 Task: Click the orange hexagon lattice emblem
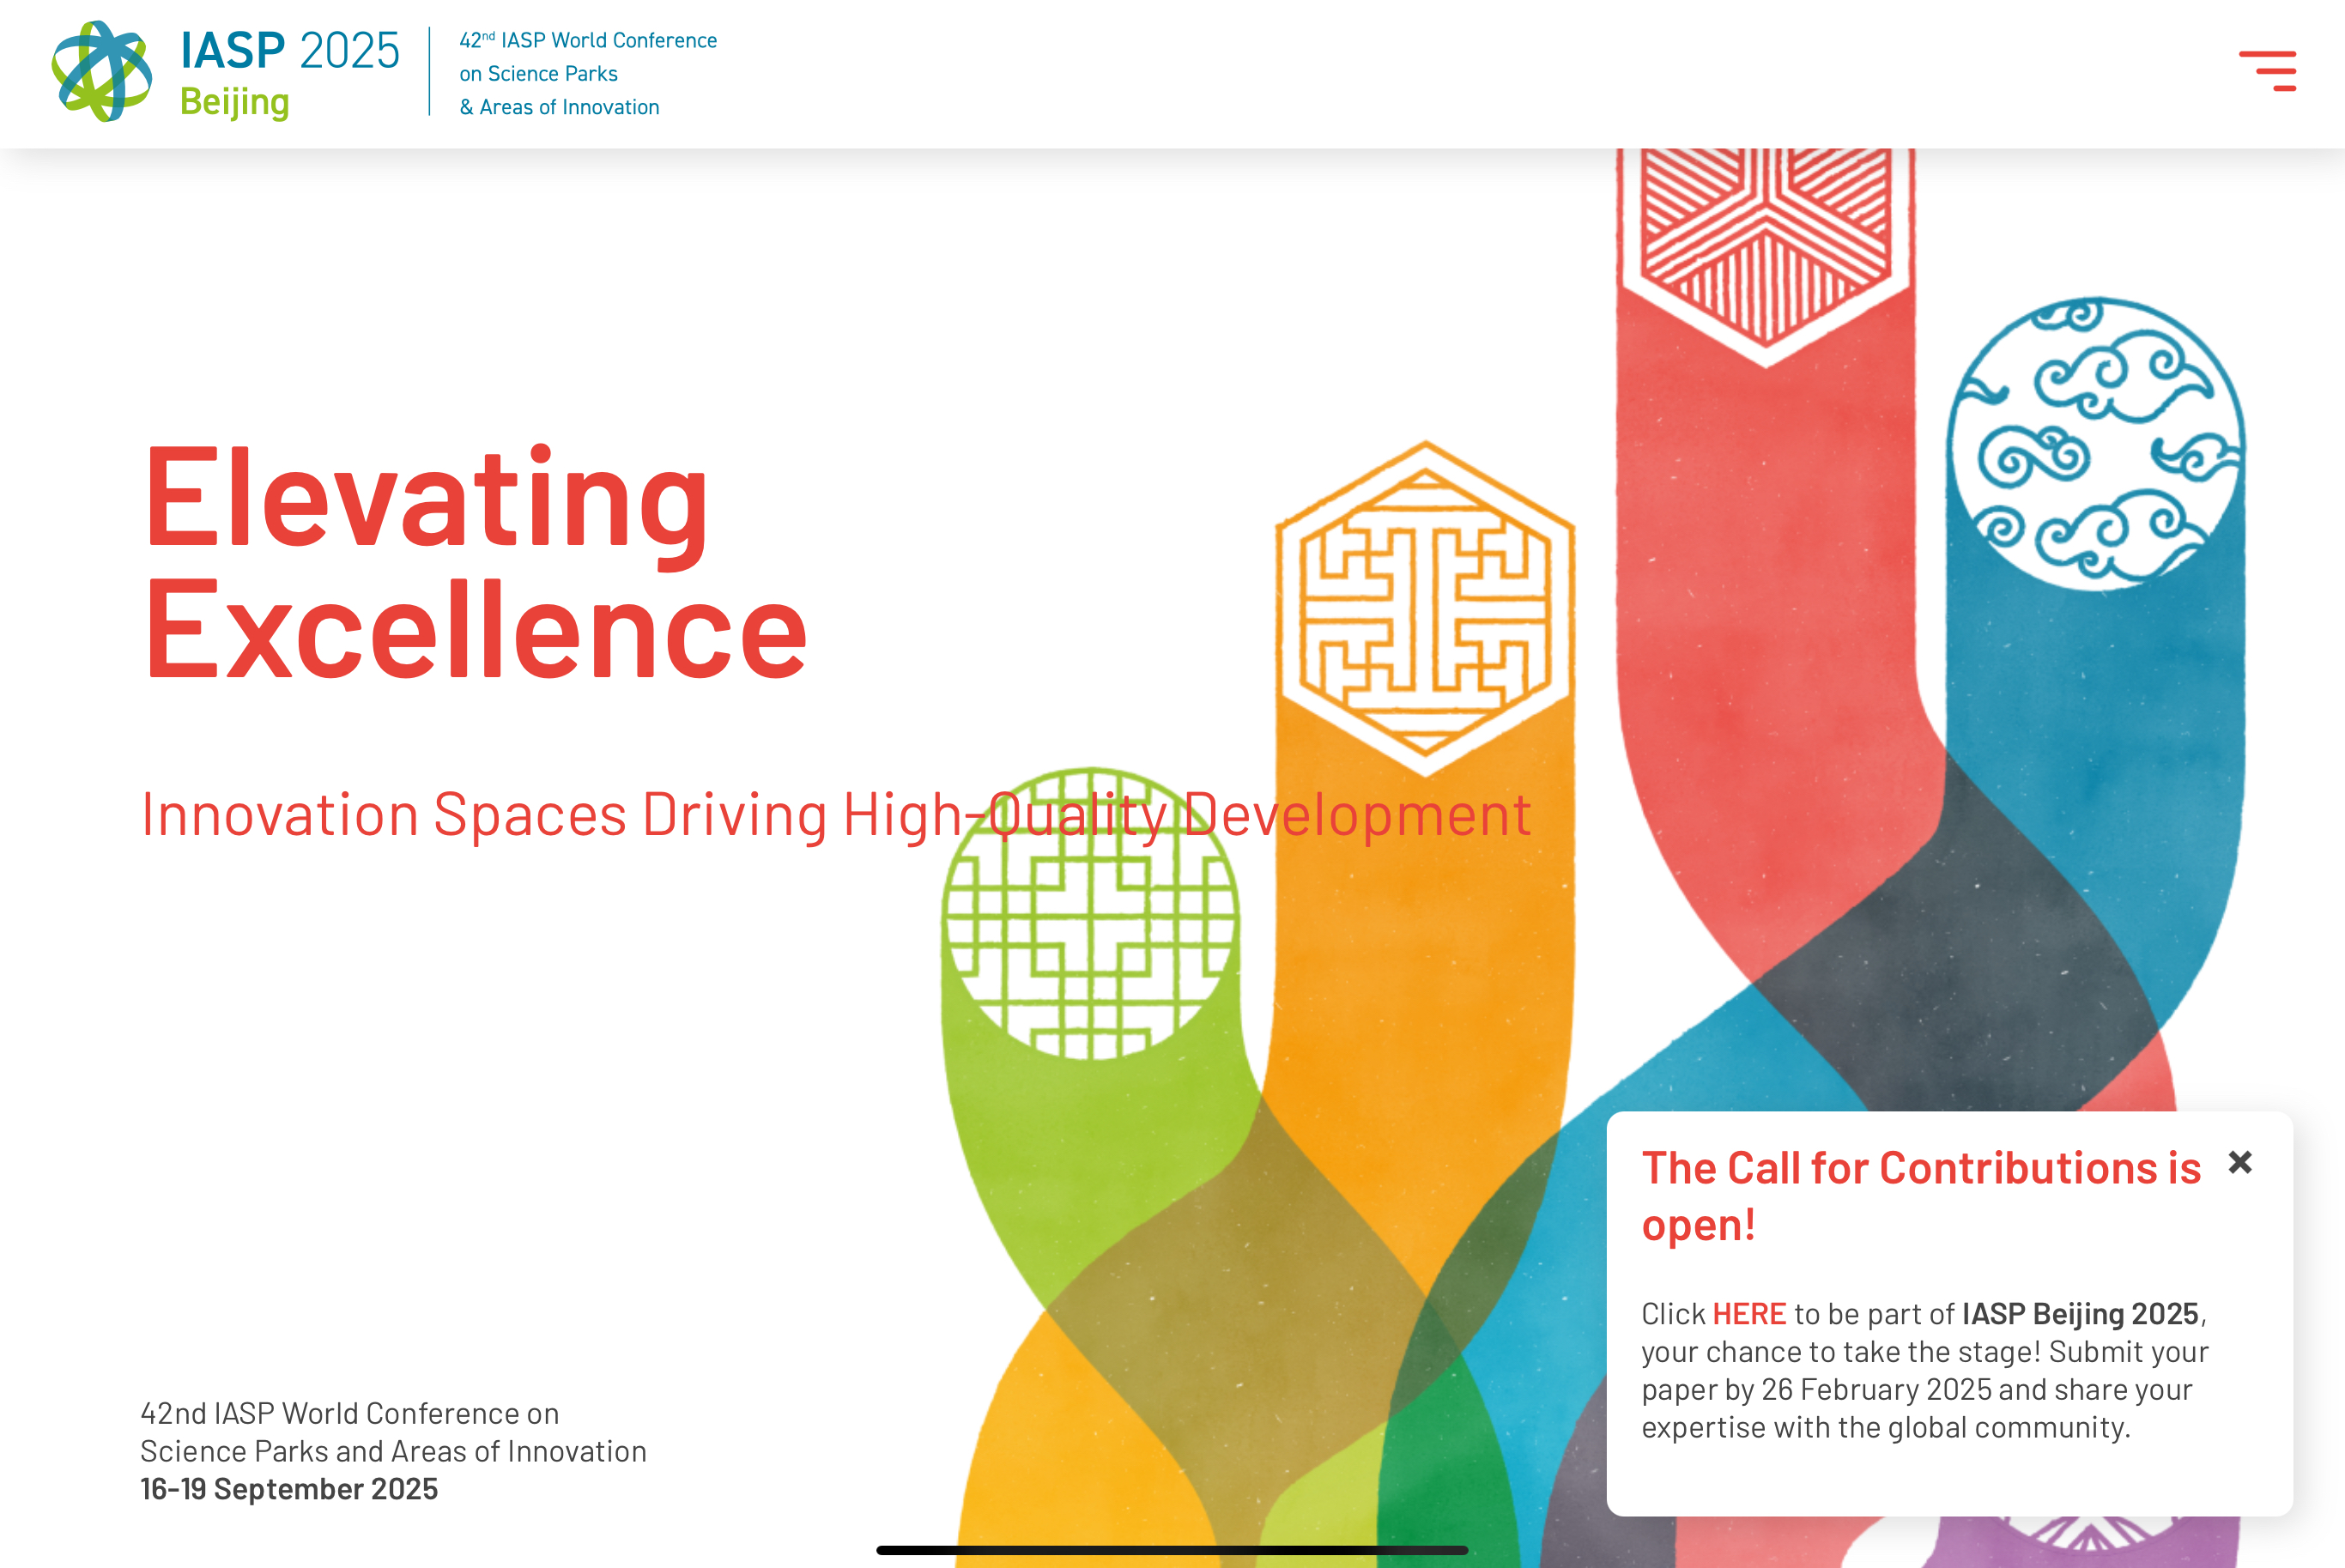point(1425,609)
